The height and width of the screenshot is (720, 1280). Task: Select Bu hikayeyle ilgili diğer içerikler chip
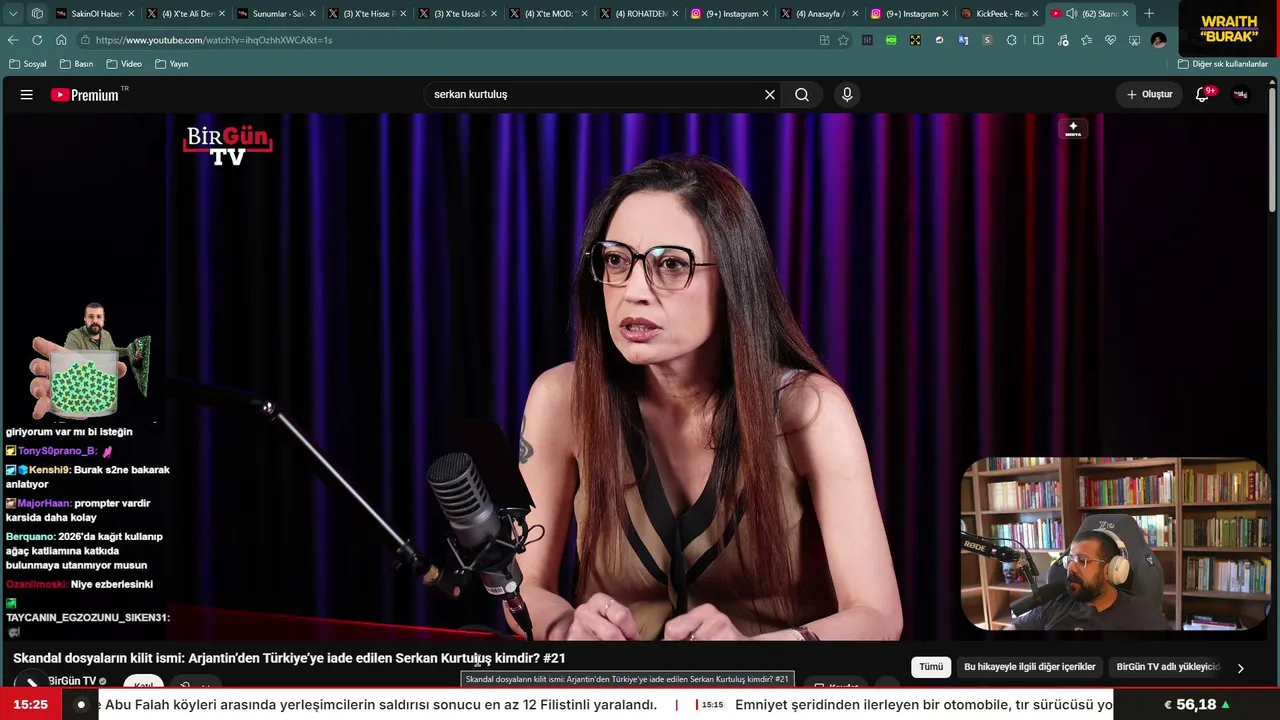(1030, 667)
